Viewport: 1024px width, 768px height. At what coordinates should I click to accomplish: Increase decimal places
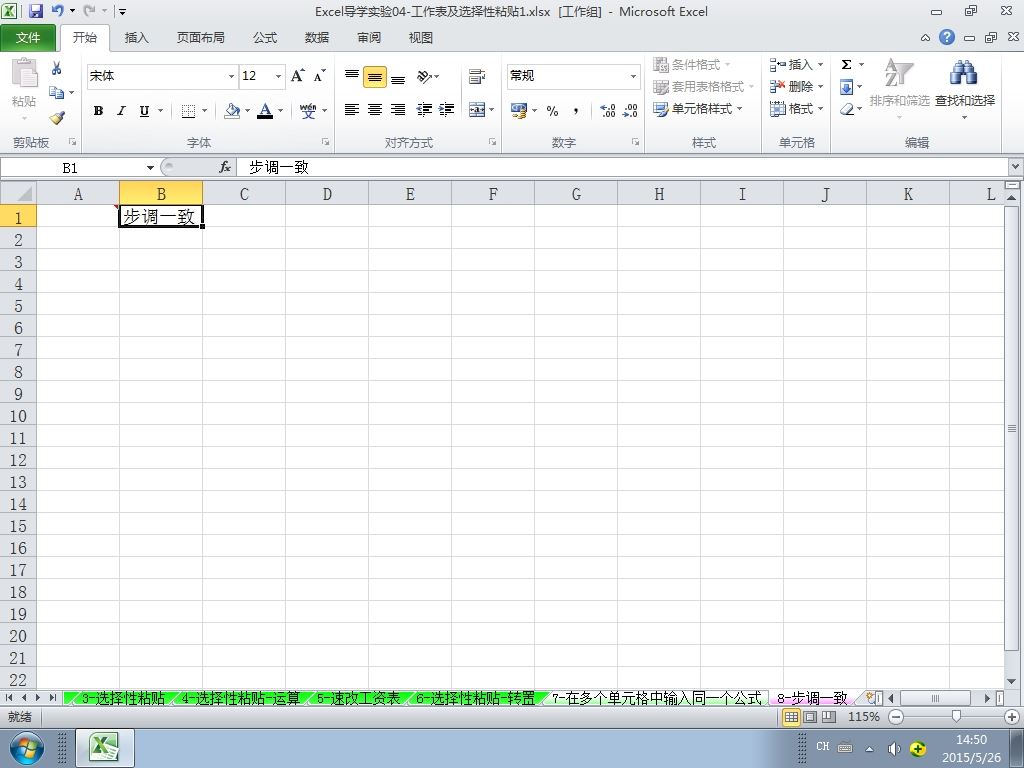(607, 110)
